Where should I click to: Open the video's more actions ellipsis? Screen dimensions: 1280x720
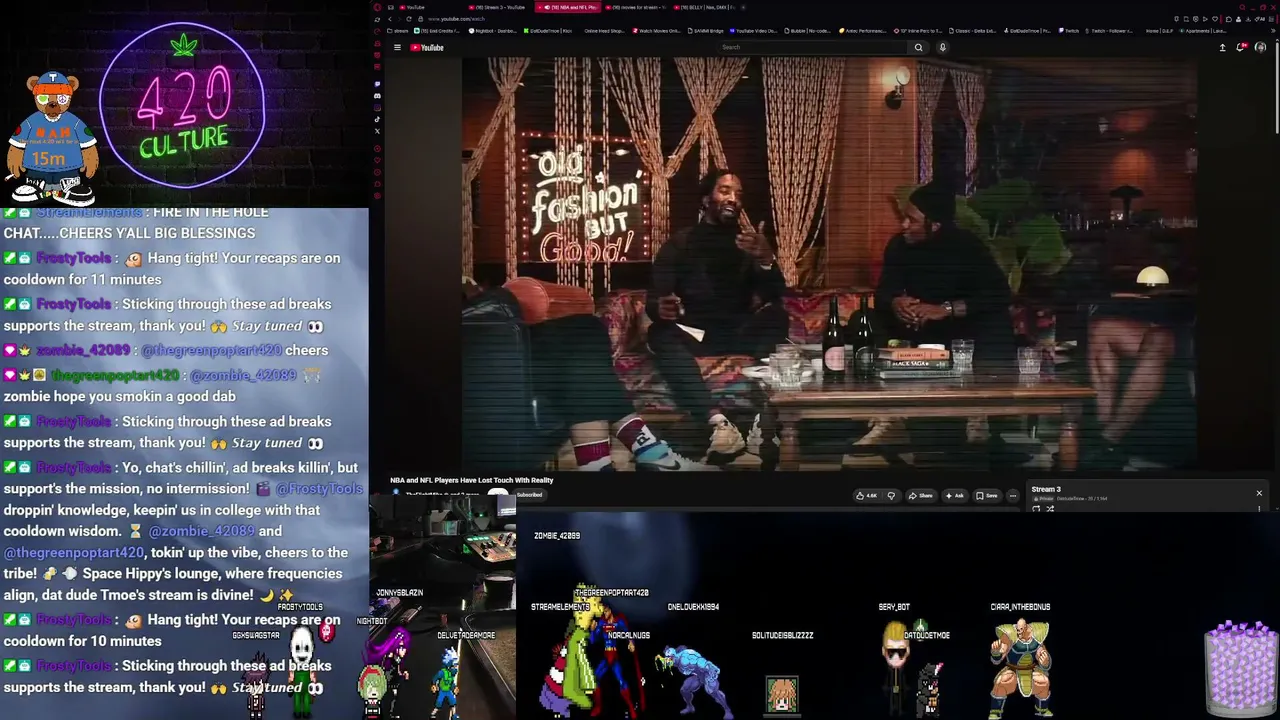click(x=1012, y=495)
